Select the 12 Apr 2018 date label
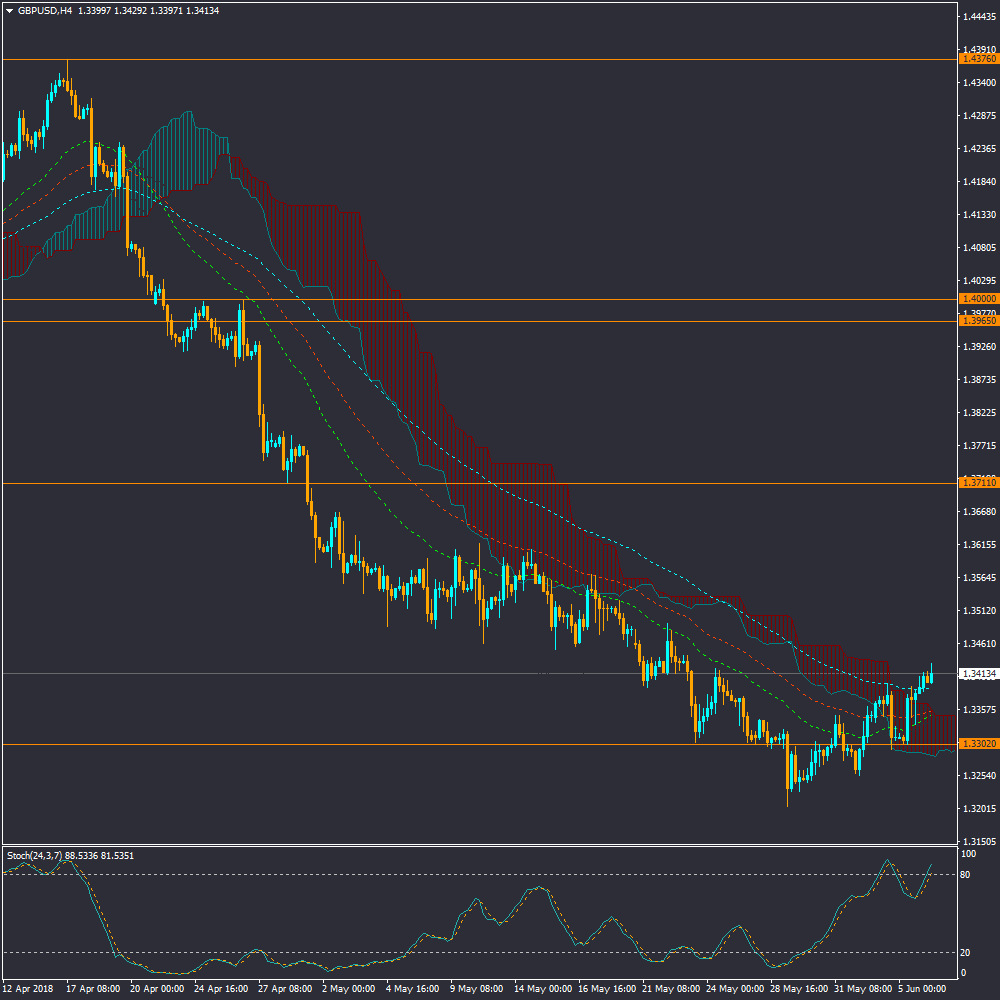The height and width of the screenshot is (1000, 1000). click(x=27, y=988)
